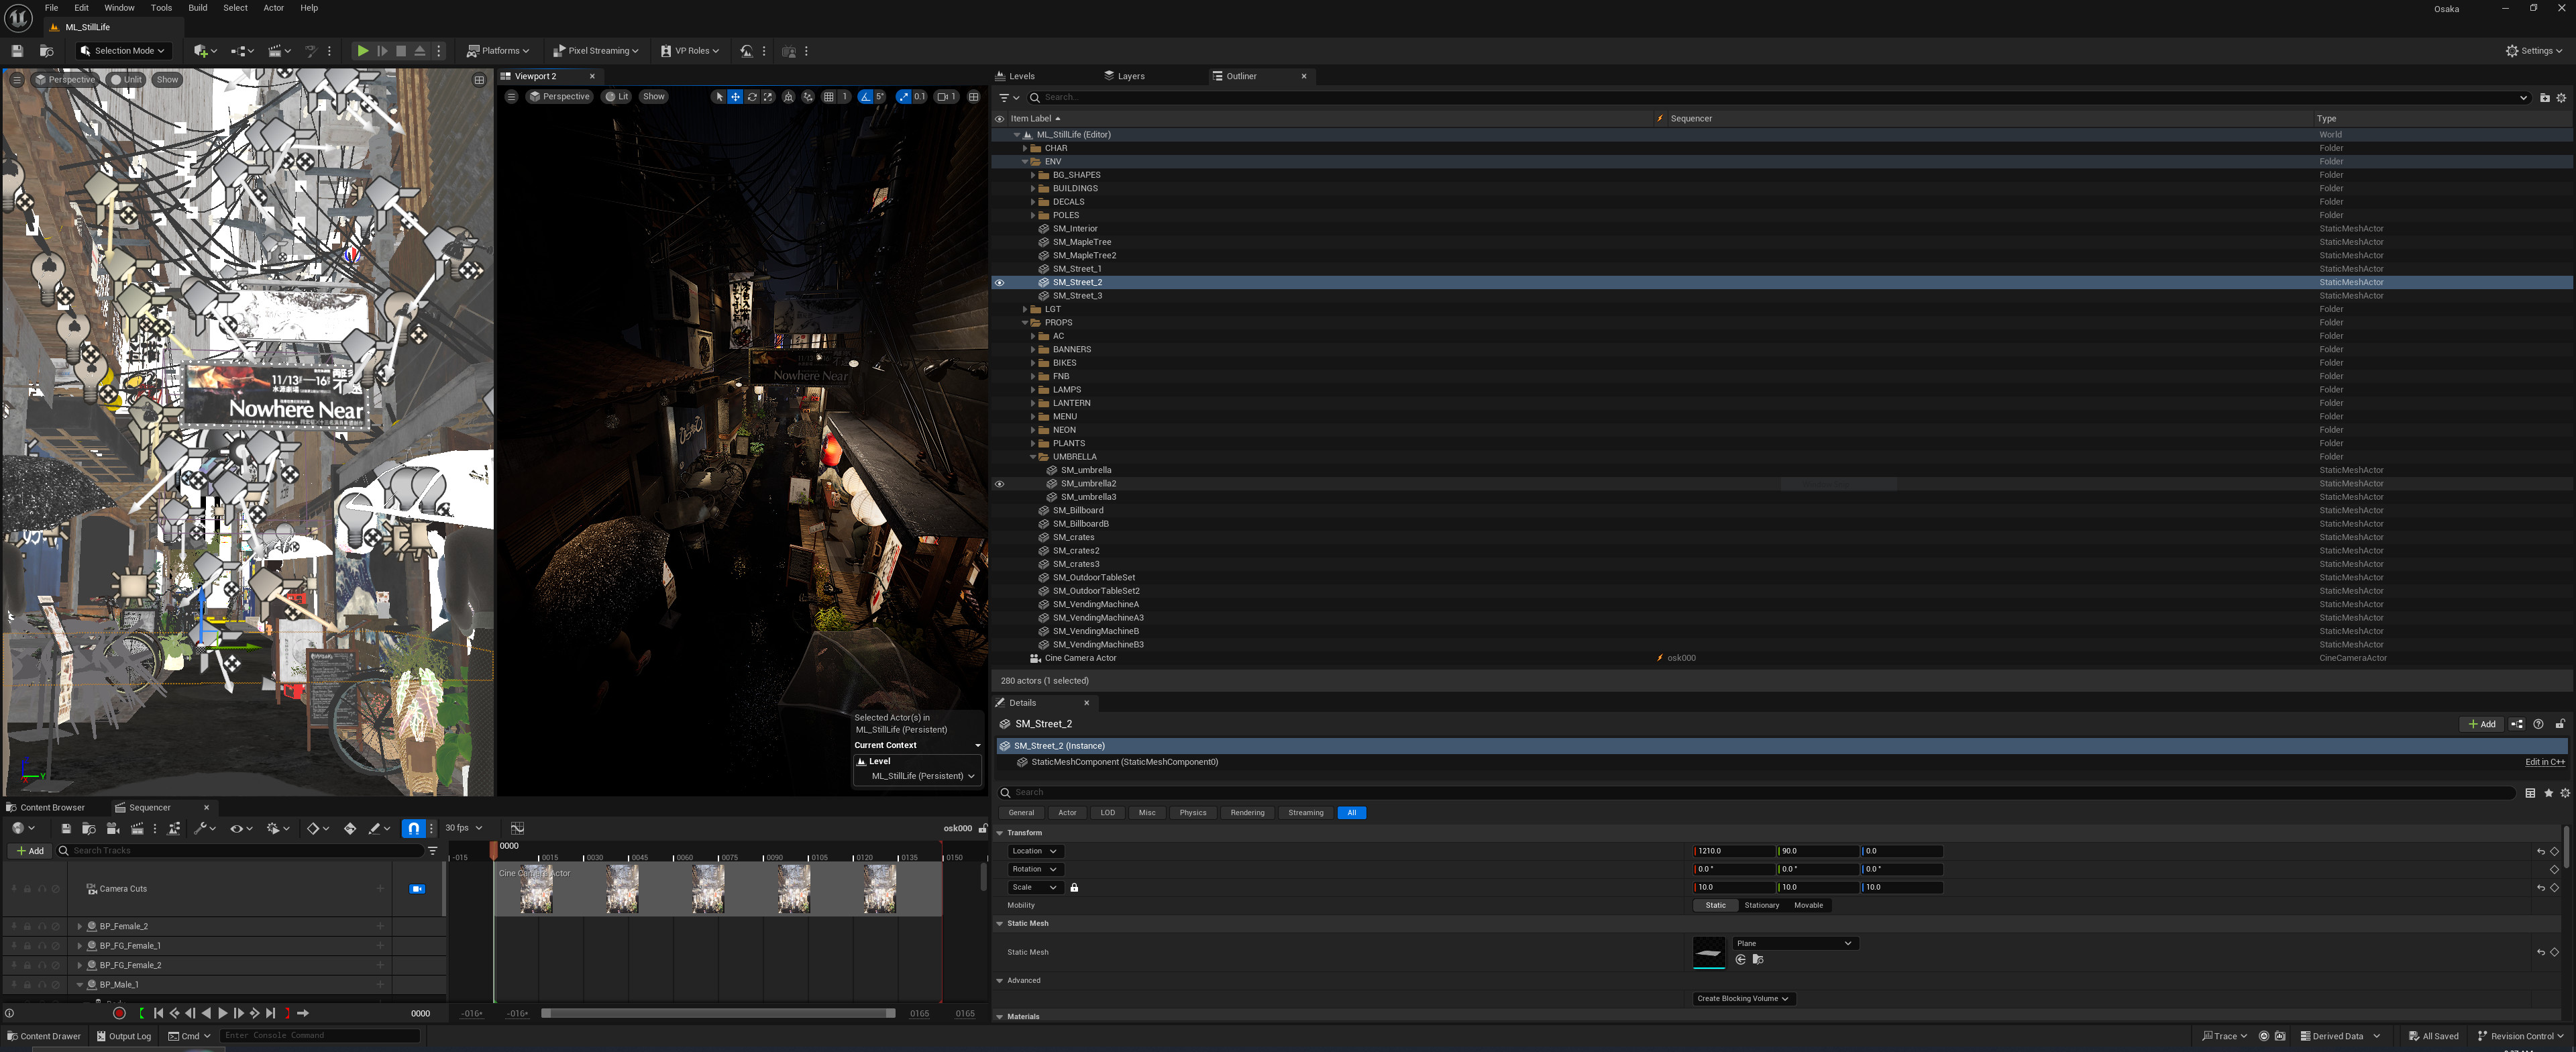Click the browse to Static Mesh asset icon
The height and width of the screenshot is (1052, 2576).
1758,960
